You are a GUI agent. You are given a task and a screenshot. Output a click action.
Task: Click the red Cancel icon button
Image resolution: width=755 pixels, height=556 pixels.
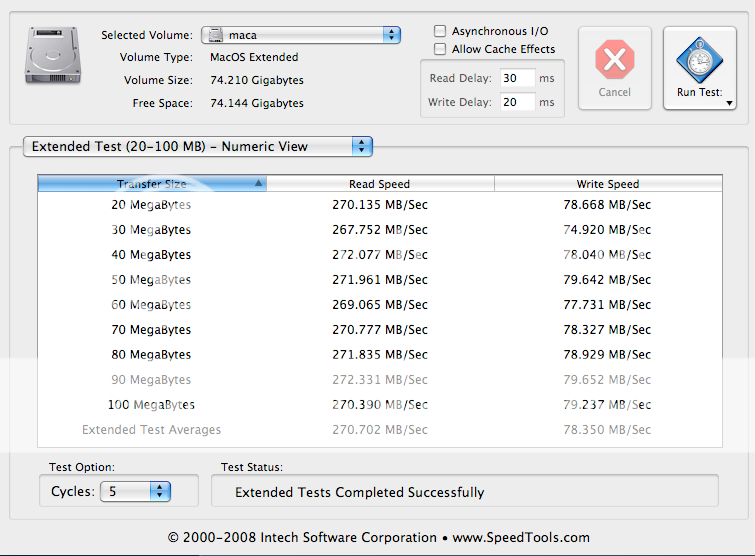(x=614, y=61)
